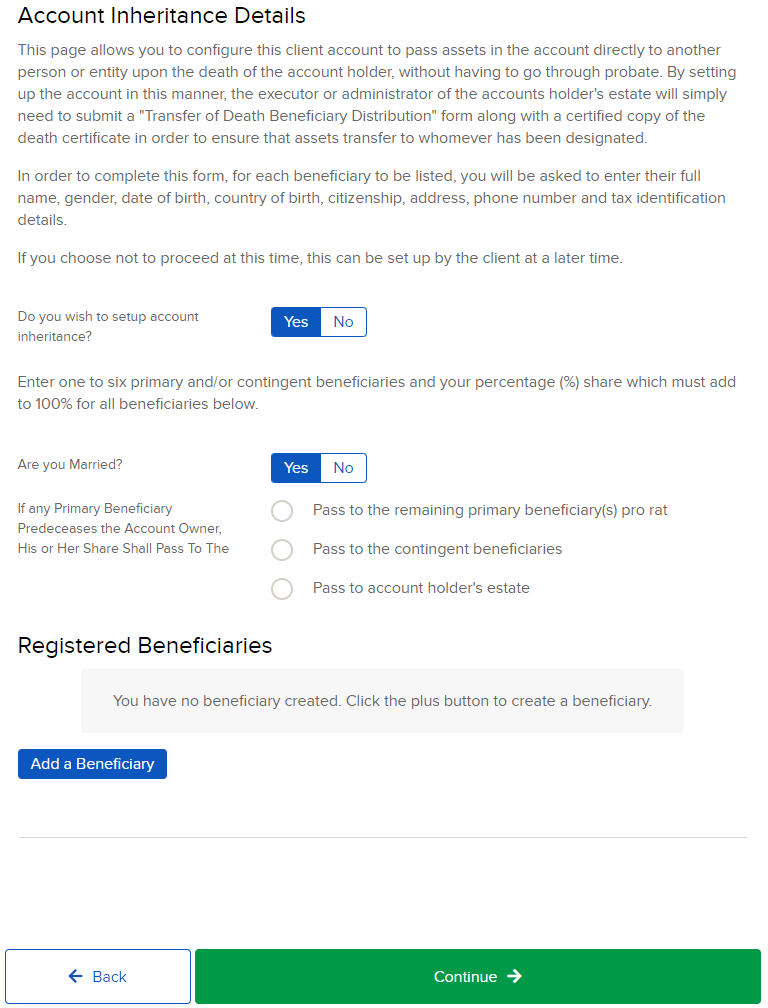768x1008 pixels.
Task: Click the highlighted Yes on inheritance toggle
Action: point(295,322)
